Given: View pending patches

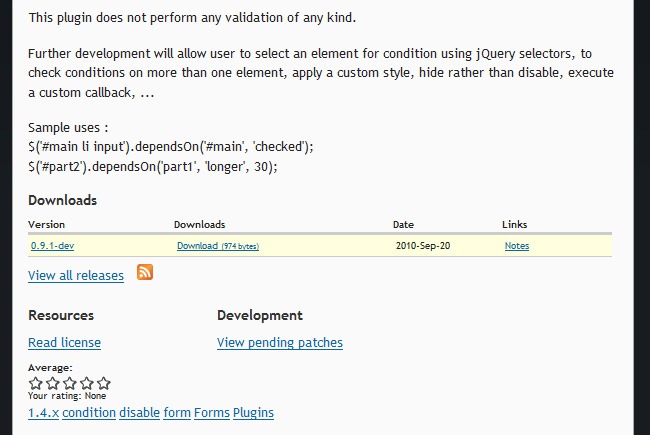Looking at the screenshot, I should tap(279, 343).
